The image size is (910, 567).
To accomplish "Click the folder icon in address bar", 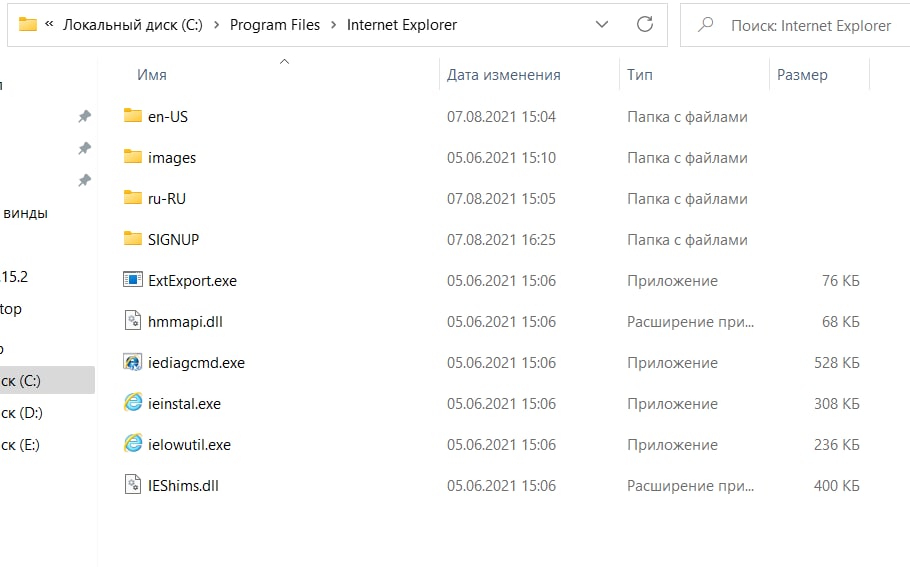I will point(28,24).
